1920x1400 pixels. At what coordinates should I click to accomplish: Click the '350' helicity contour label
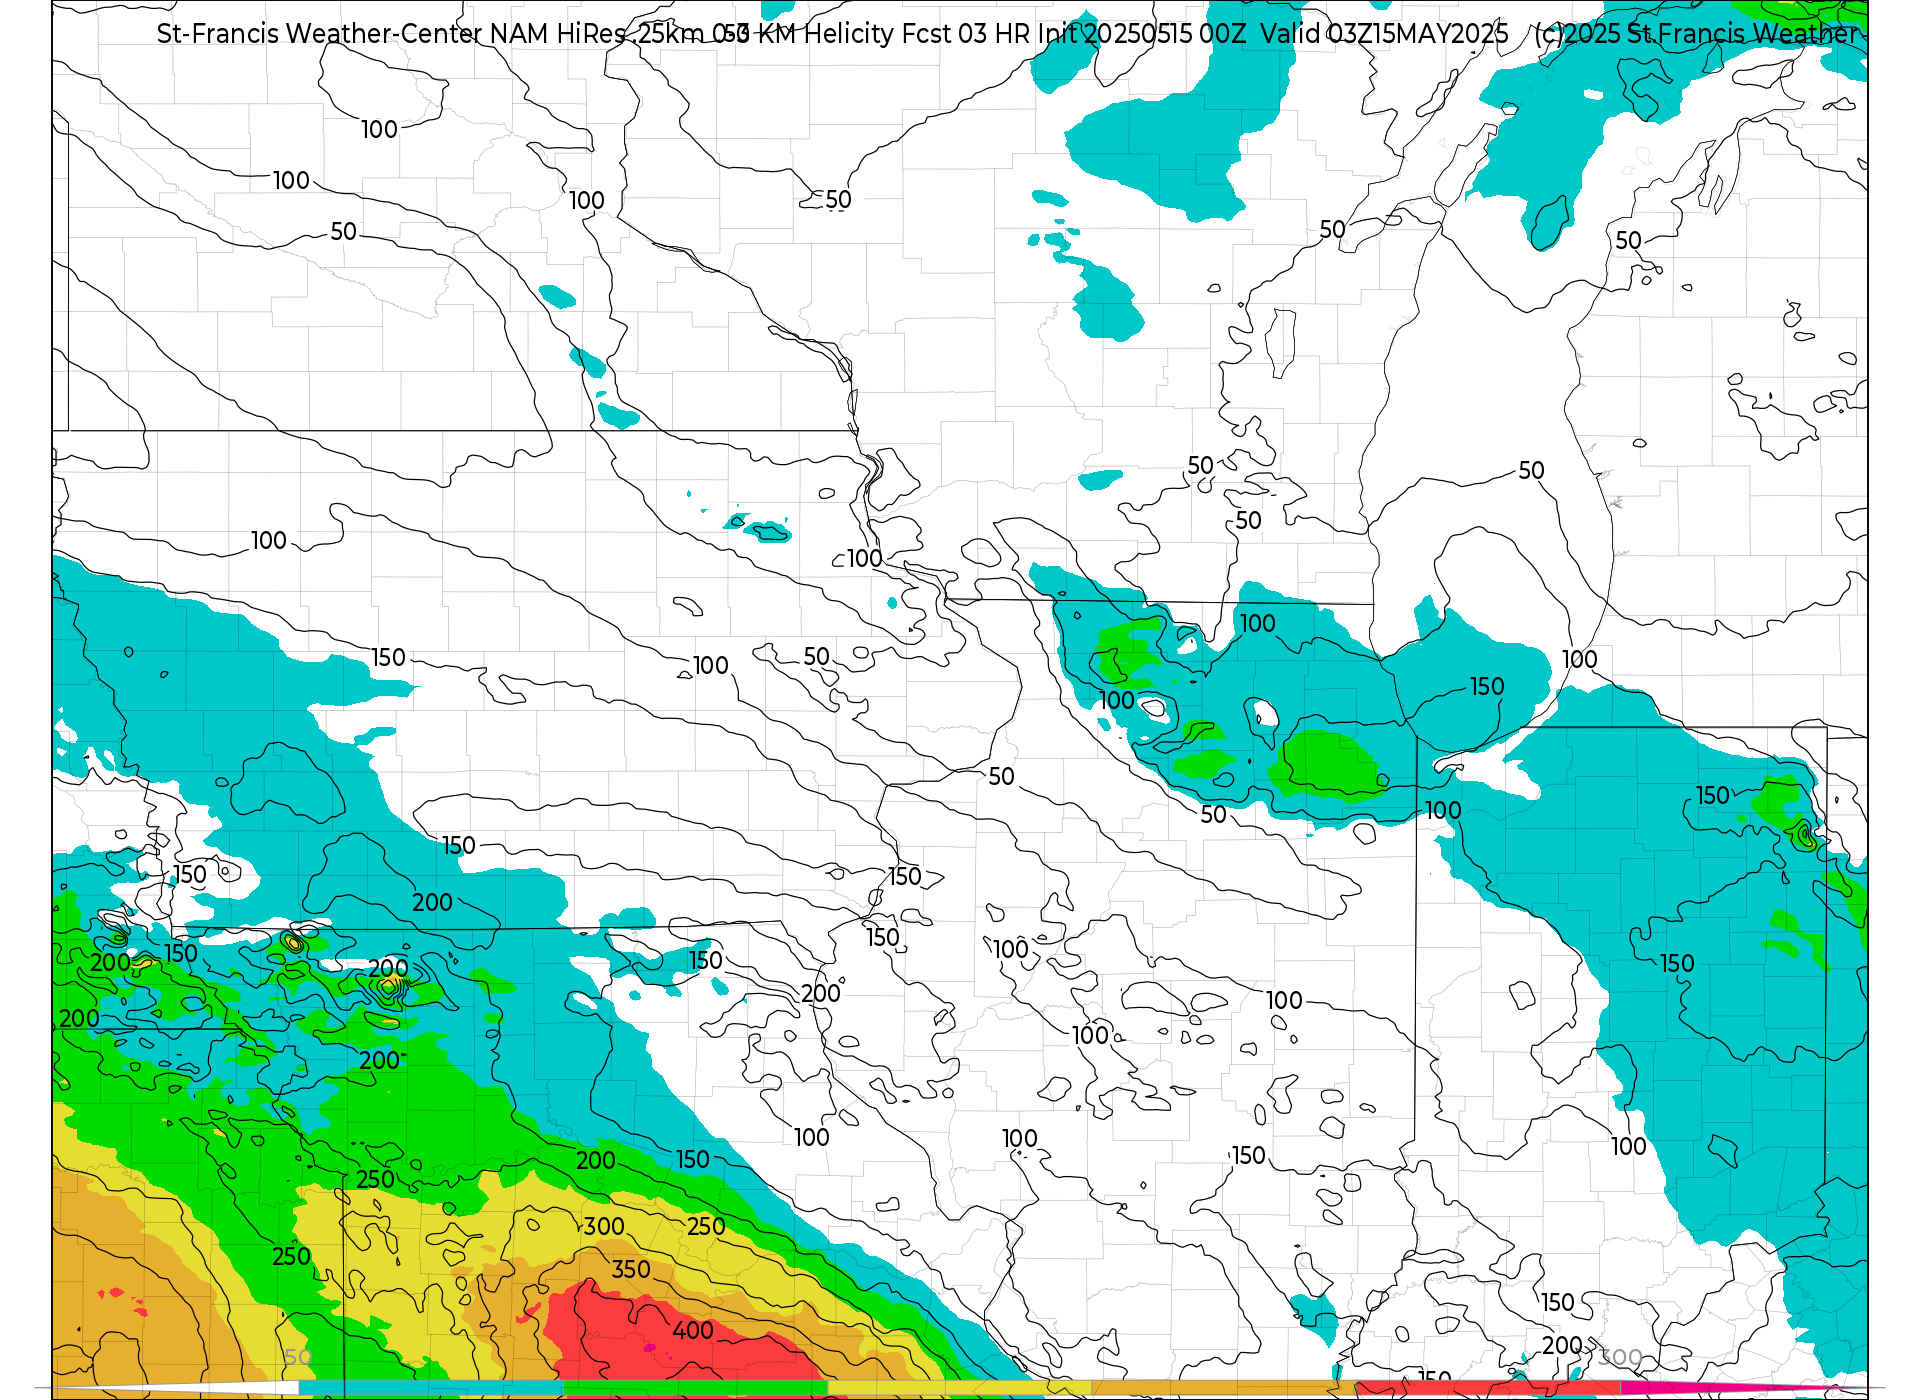pyautogui.click(x=631, y=1269)
